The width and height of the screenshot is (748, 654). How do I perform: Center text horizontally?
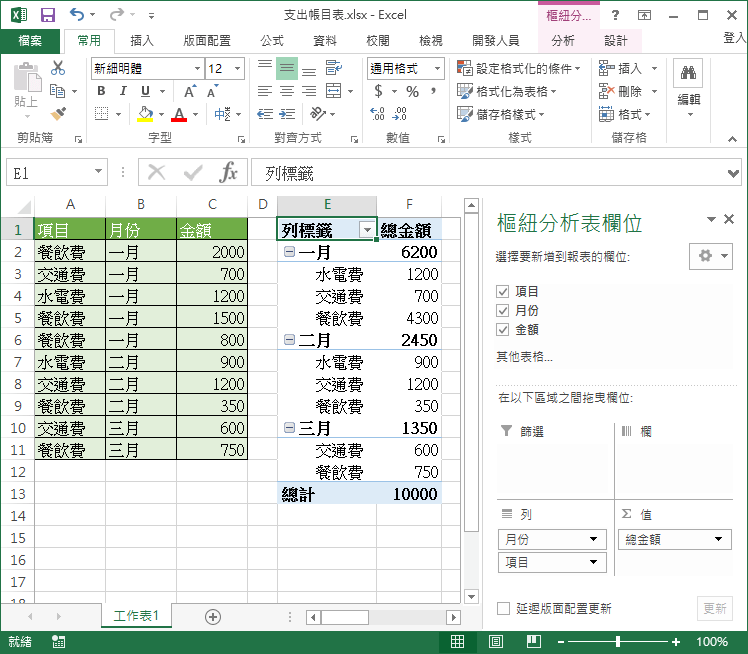click(x=287, y=91)
